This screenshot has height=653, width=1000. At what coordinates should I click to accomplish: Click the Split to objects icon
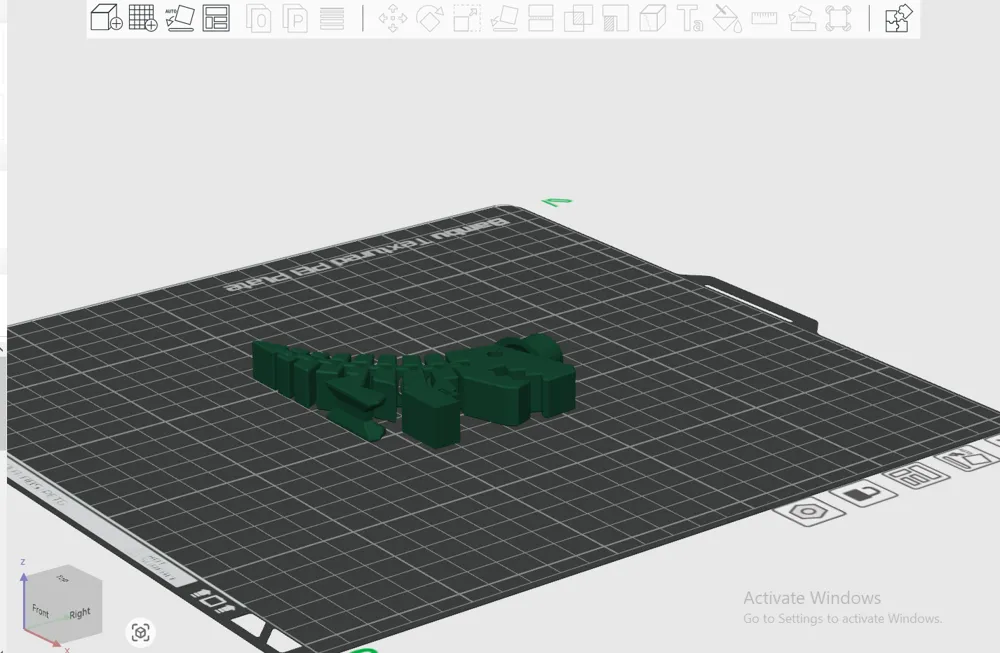(258, 19)
